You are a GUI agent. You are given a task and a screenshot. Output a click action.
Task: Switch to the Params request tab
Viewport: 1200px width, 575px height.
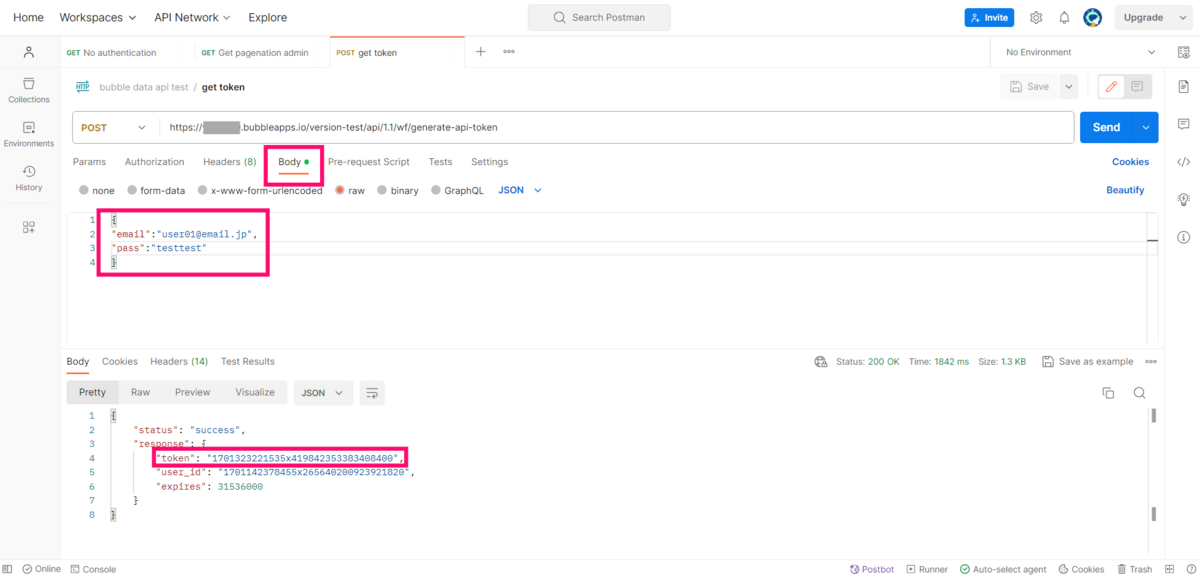coord(89,162)
